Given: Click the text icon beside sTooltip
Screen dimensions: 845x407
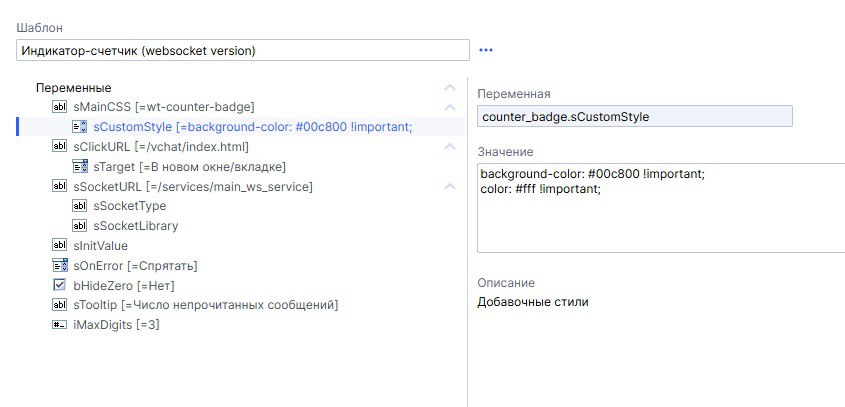Looking at the screenshot, I should point(59,305).
